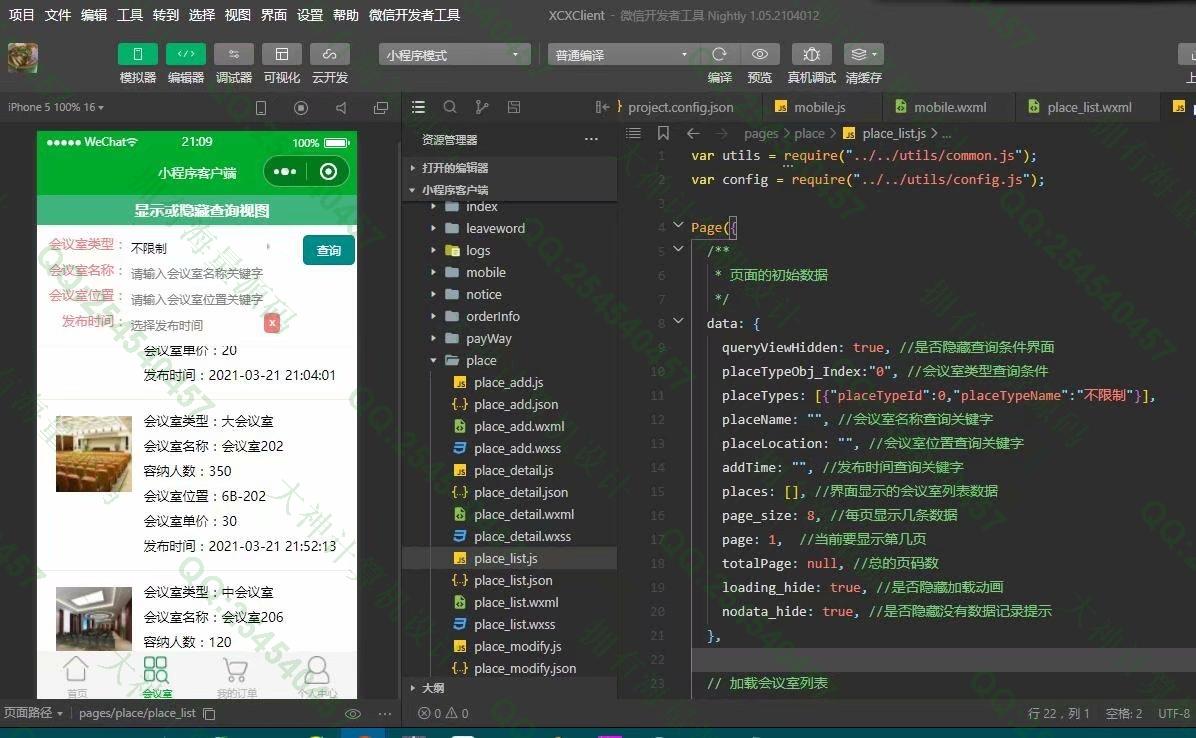Open the source control branch icon
This screenshot has height=738, width=1196.
pyautogui.click(x=482, y=107)
